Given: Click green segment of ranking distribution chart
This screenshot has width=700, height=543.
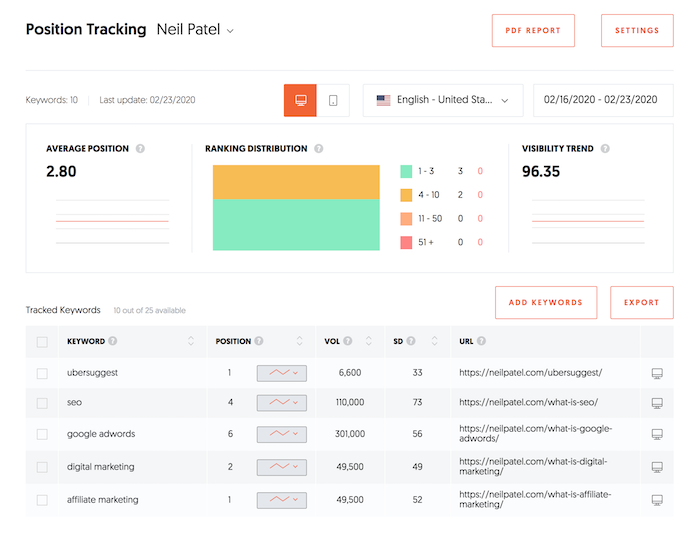Looking at the screenshot, I should (296, 225).
